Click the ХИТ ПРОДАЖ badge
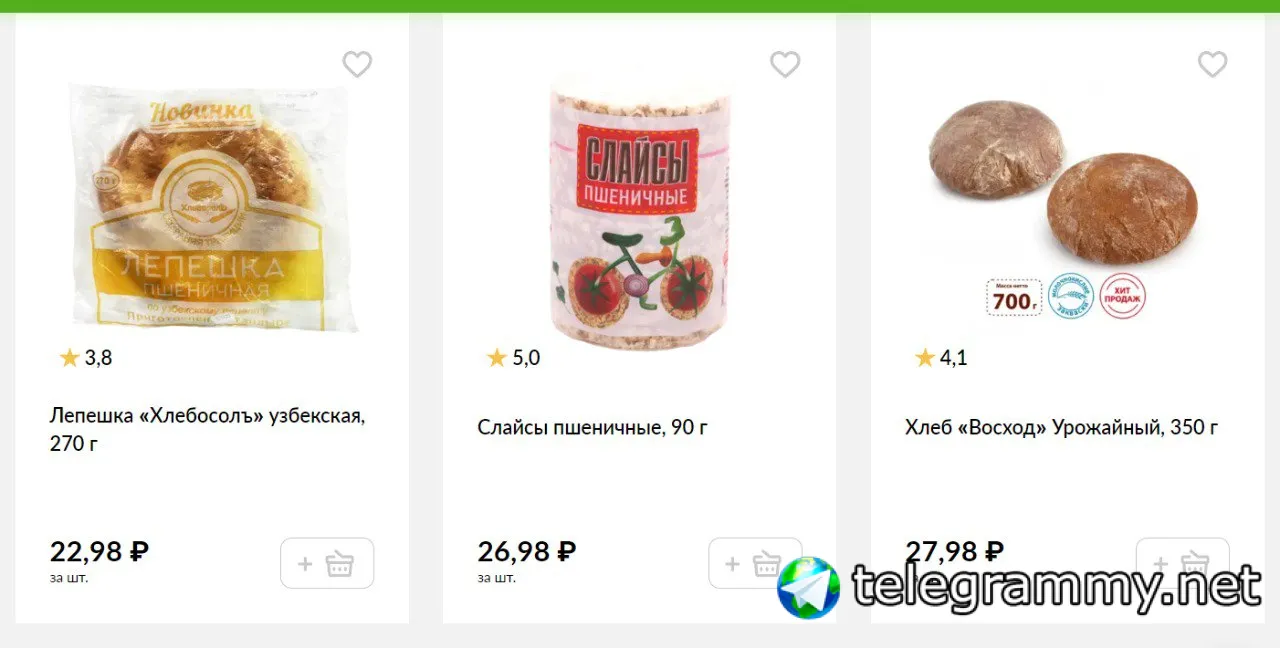Viewport: 1280px width, 648px height. tap(1123, 296)
